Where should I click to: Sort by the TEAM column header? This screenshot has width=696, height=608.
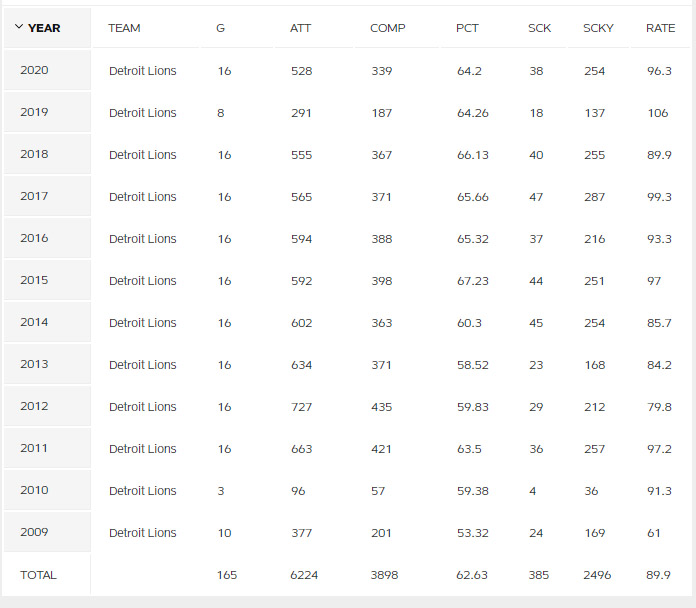pos(124,28)
